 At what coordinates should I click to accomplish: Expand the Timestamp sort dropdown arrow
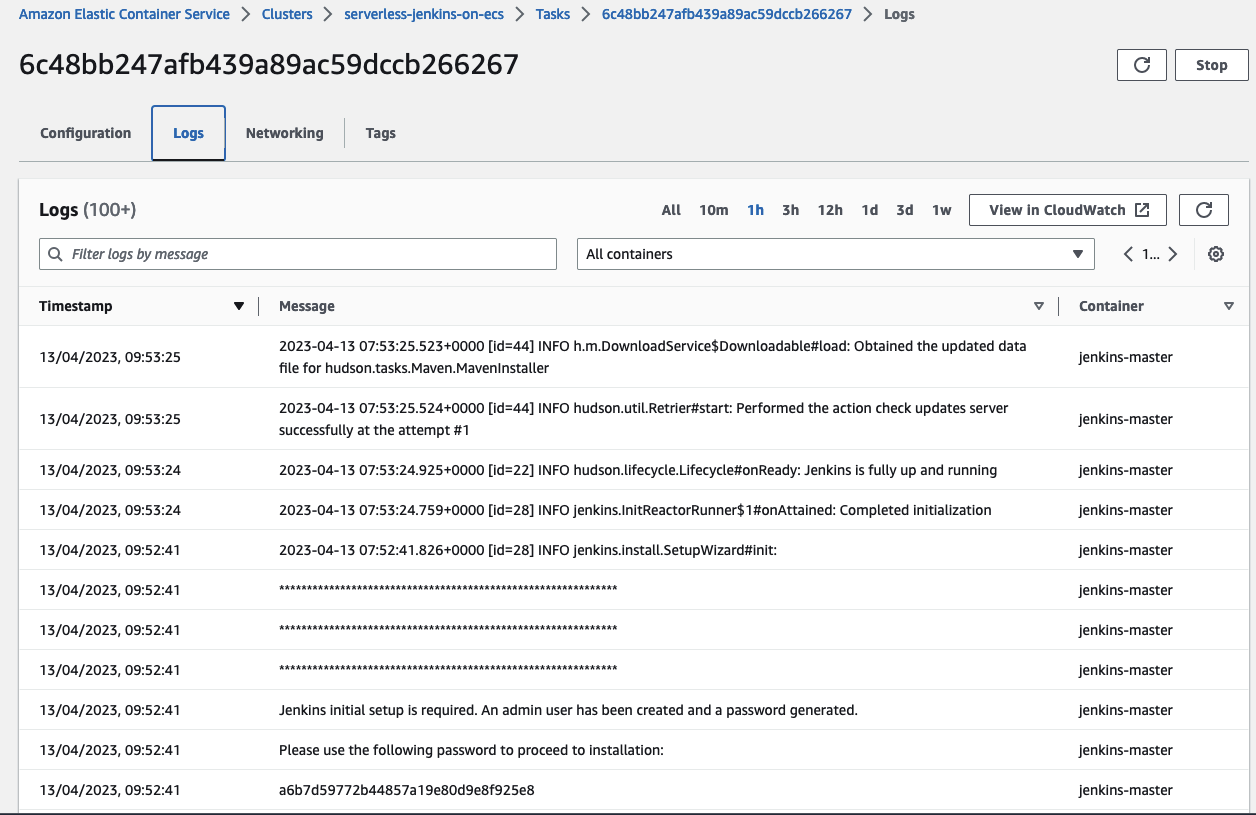(238, 306)
